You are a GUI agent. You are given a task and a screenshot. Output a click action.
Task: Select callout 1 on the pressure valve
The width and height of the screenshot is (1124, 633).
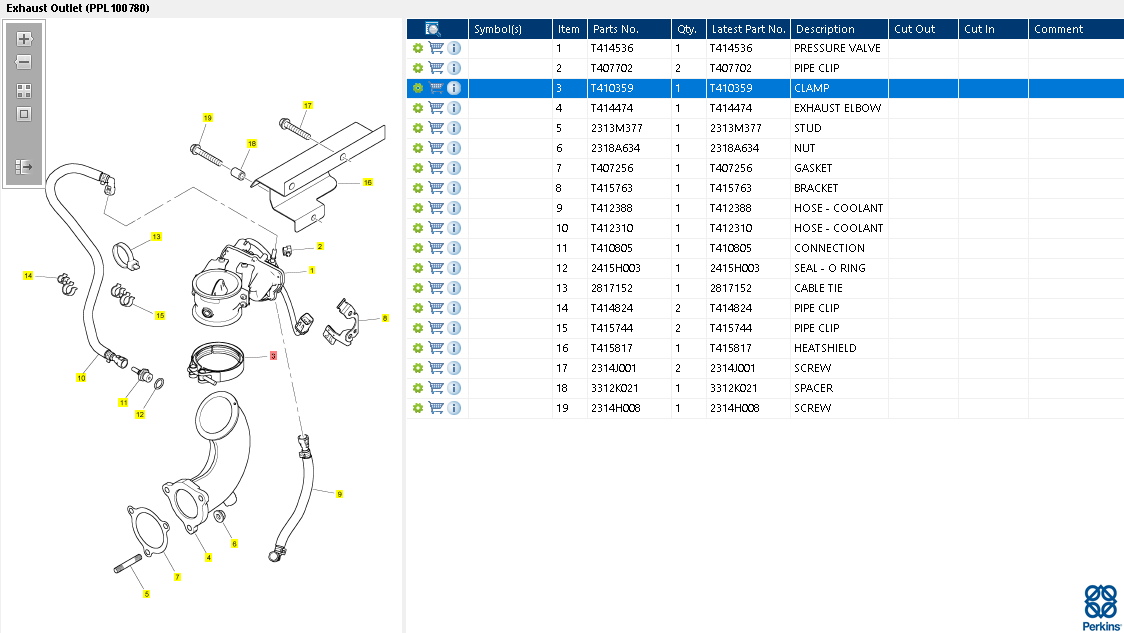312,270
